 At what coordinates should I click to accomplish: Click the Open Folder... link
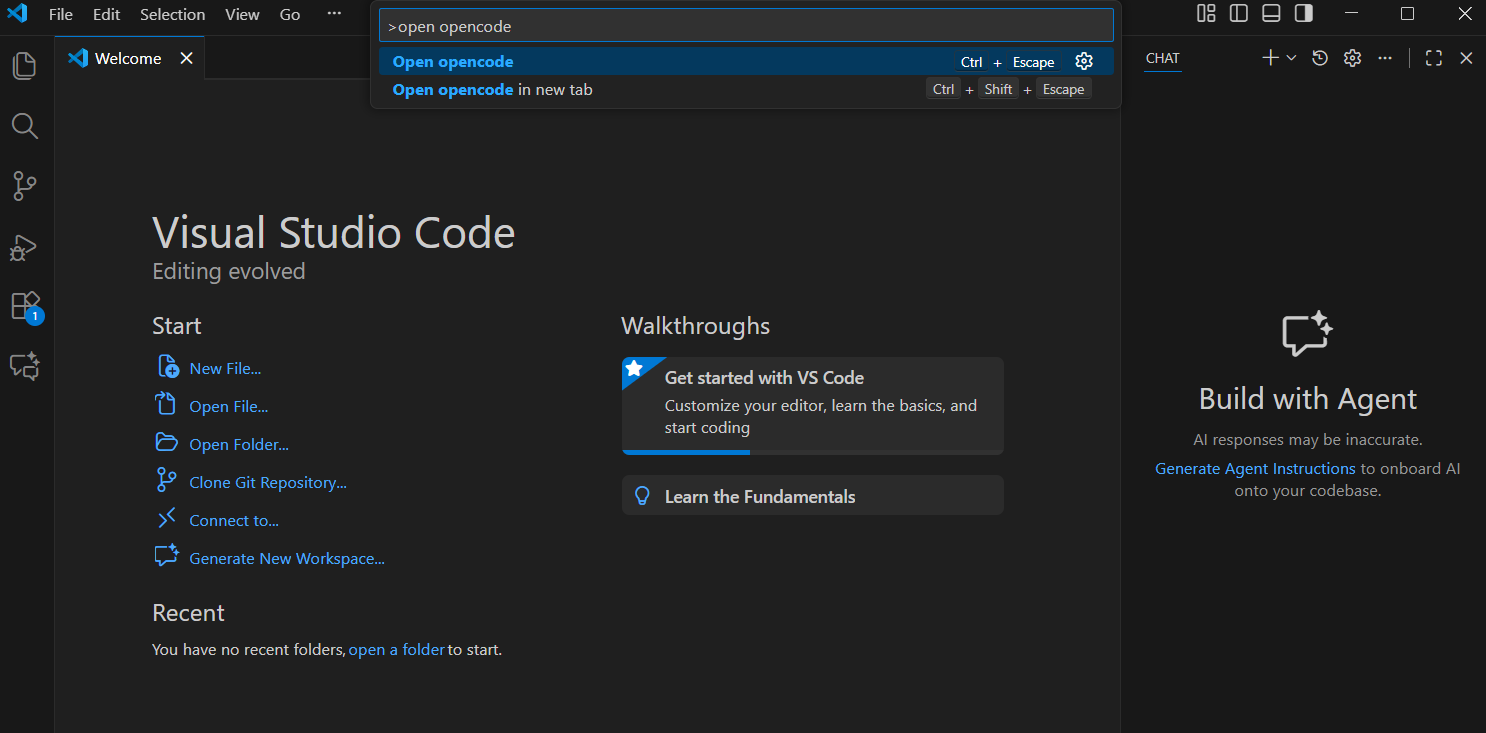(x=239, y=445)
